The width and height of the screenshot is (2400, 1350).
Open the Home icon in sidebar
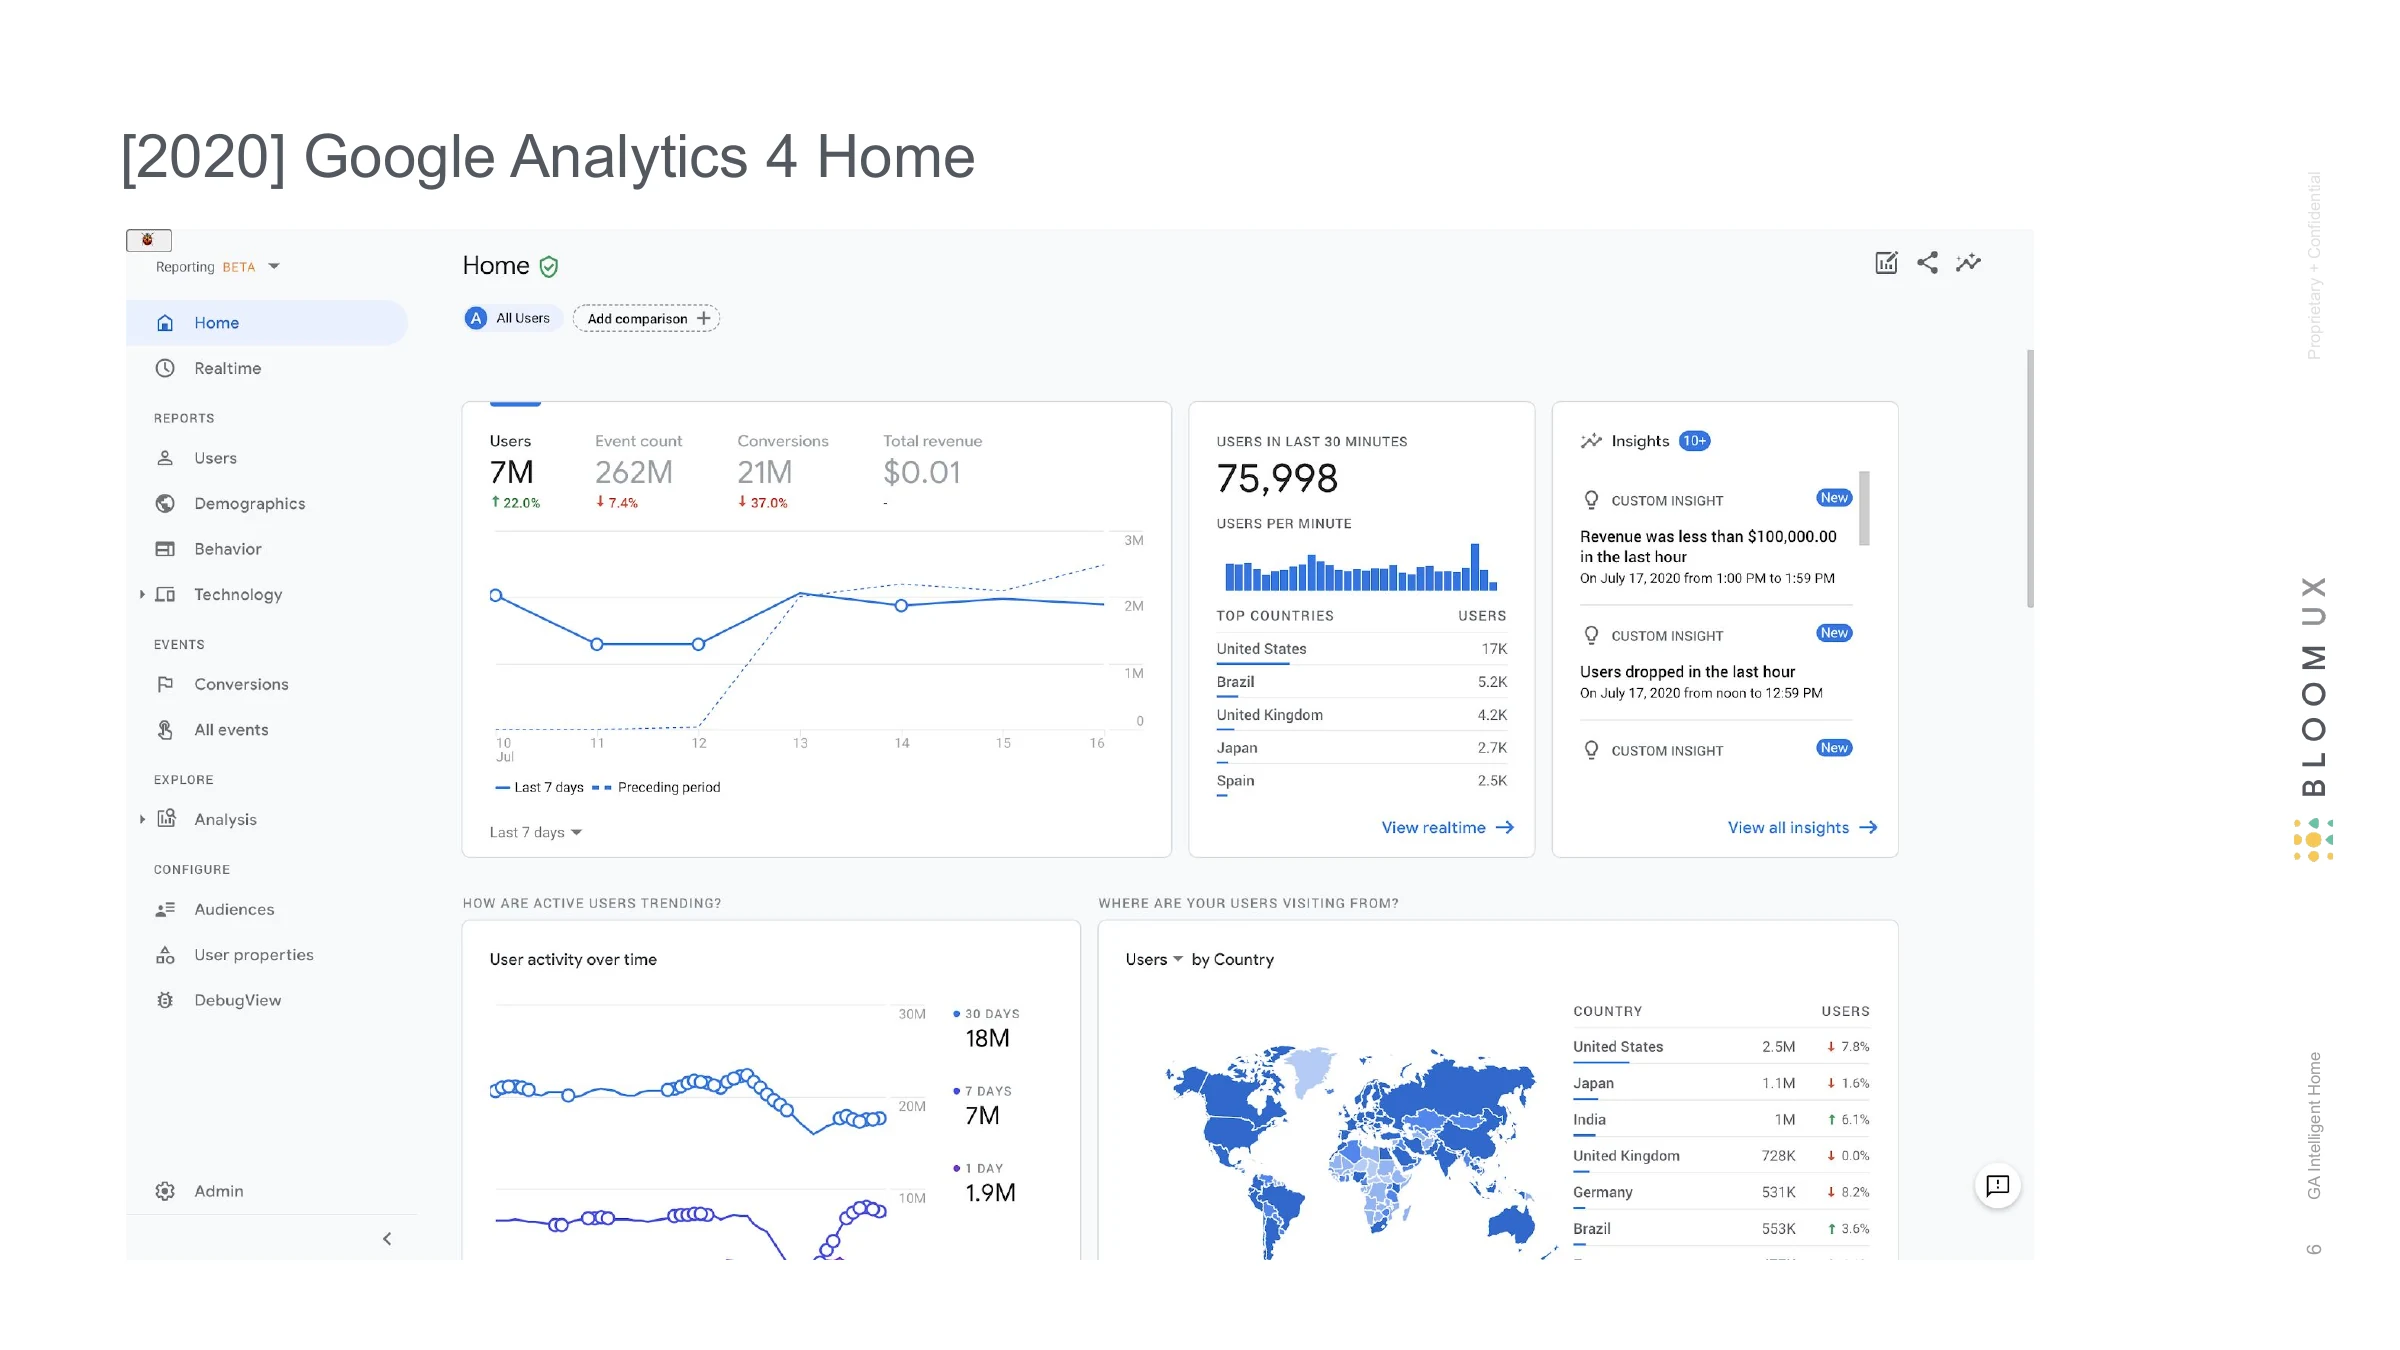(165, 323)
